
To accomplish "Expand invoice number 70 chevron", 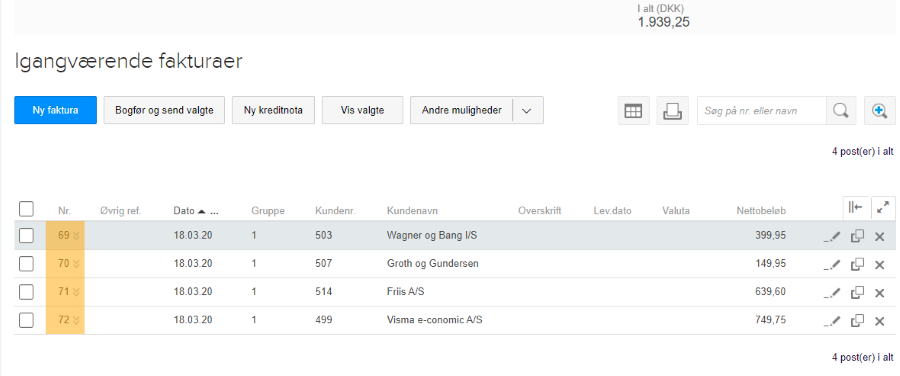I will click(x=76, y=263).
